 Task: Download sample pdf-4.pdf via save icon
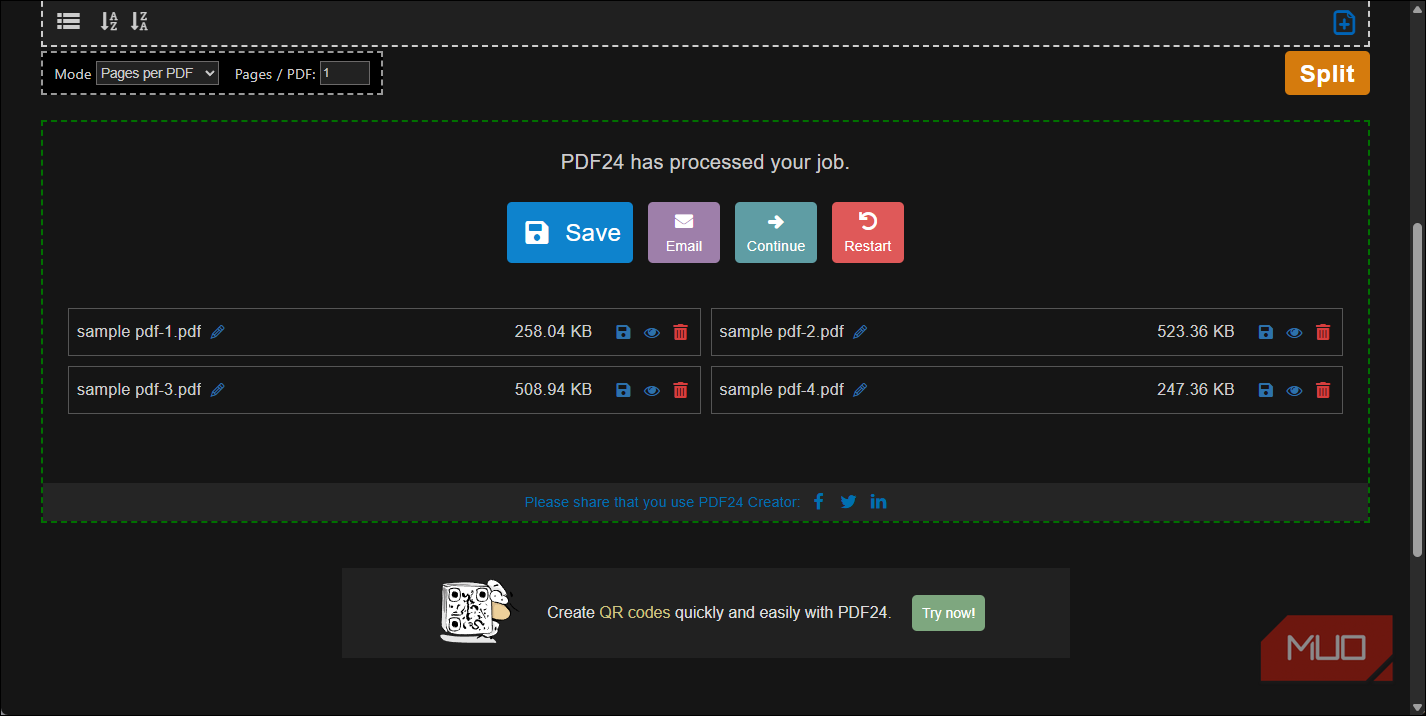coord(1265,390)
